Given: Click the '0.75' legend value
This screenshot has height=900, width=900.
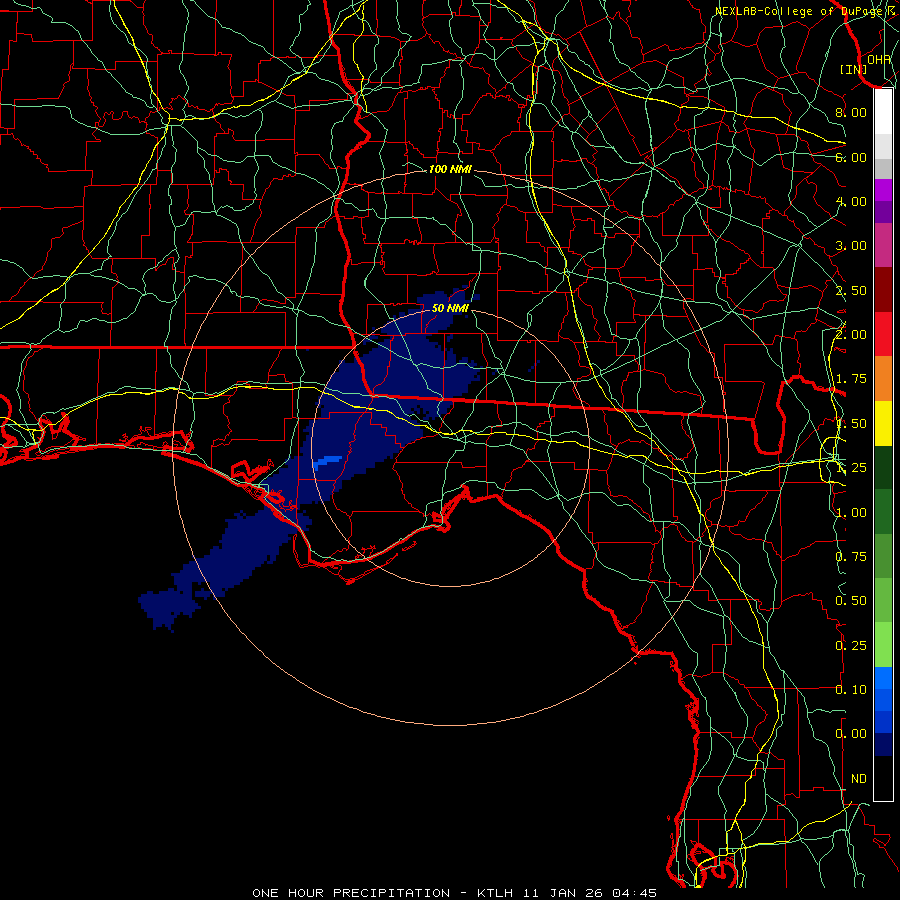Looking at the screenshot, I should (851, 557).
